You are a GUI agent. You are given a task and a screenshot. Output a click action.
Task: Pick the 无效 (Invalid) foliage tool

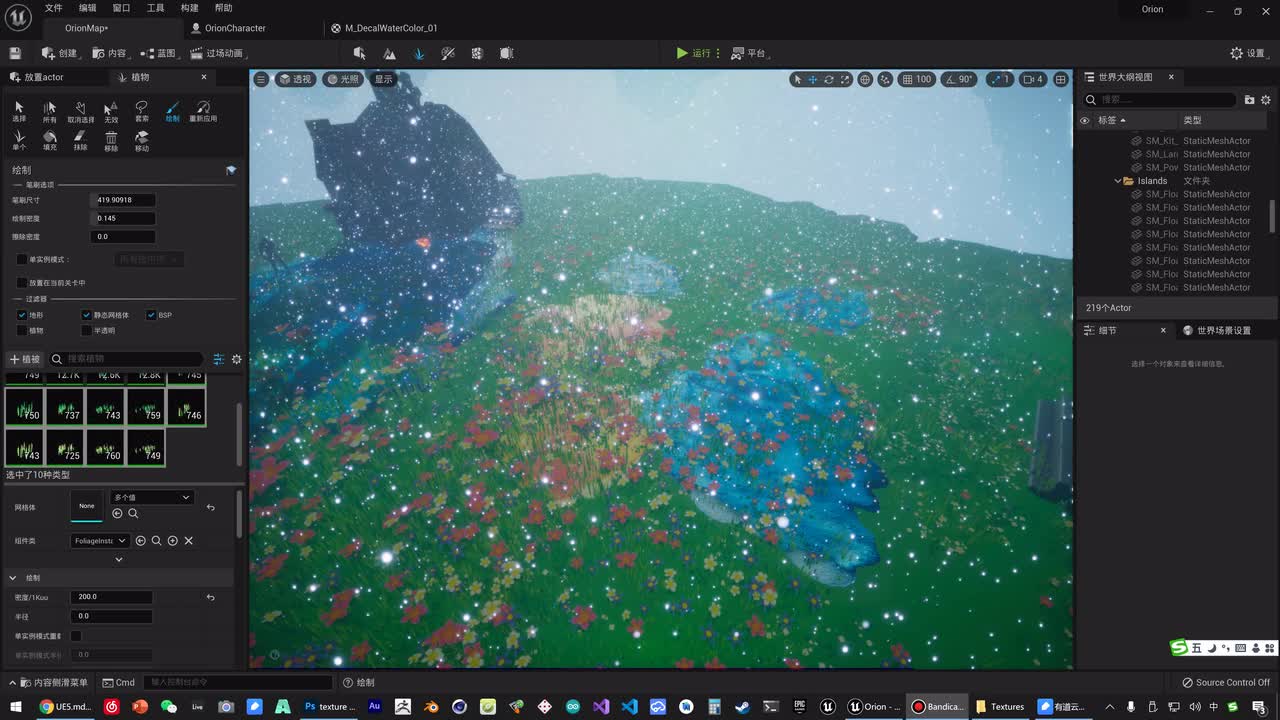point(111,111)
